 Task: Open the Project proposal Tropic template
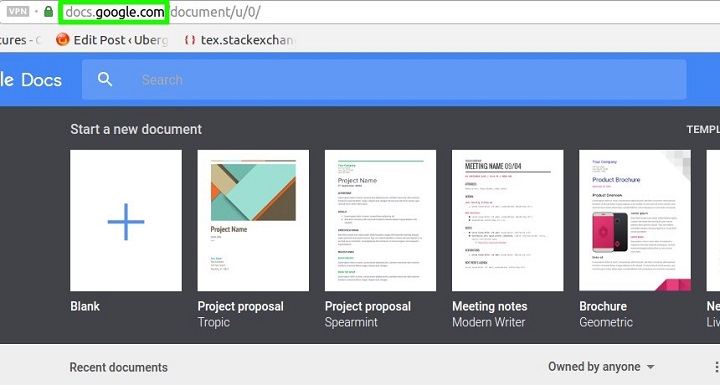coord(253,221)
